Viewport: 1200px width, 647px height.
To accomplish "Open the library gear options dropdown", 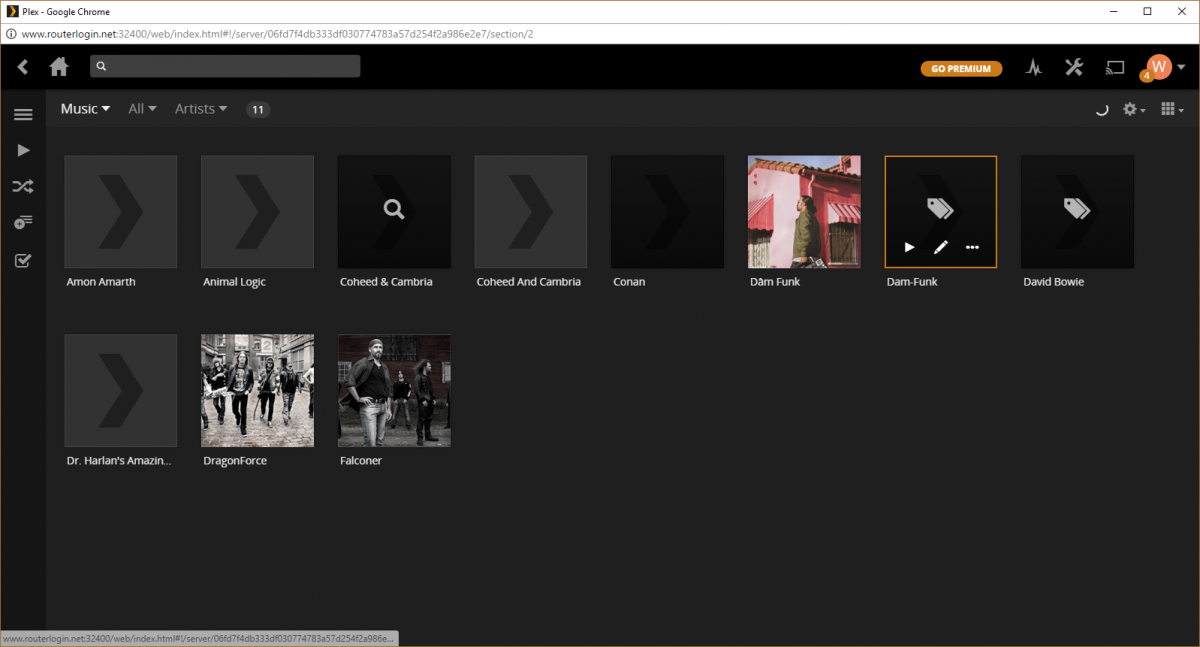I will tap(1134, 109).
